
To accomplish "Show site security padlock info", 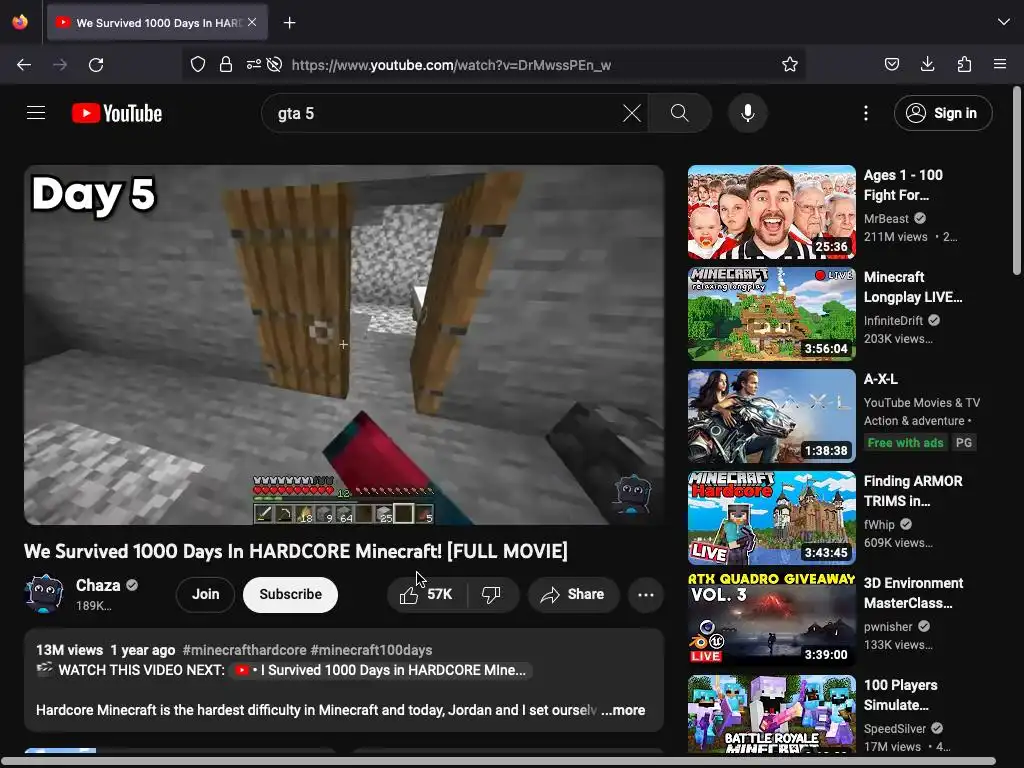I will coord(226,64).
